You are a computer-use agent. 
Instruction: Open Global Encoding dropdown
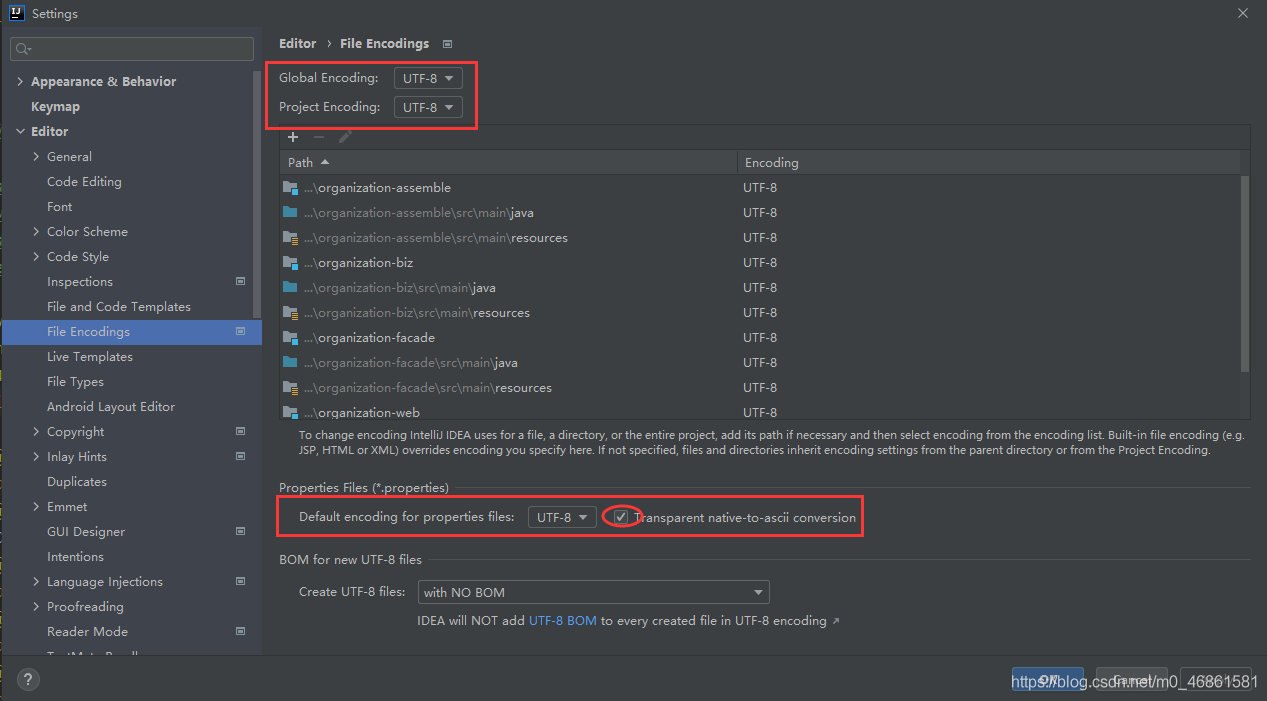coord(428,78)
